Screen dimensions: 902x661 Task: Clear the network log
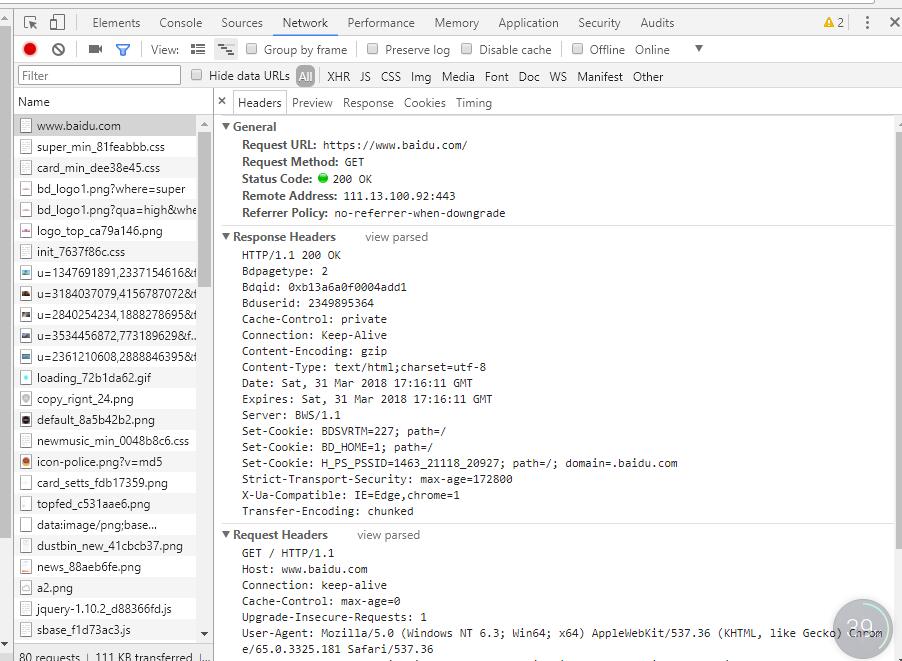(58, 49)
